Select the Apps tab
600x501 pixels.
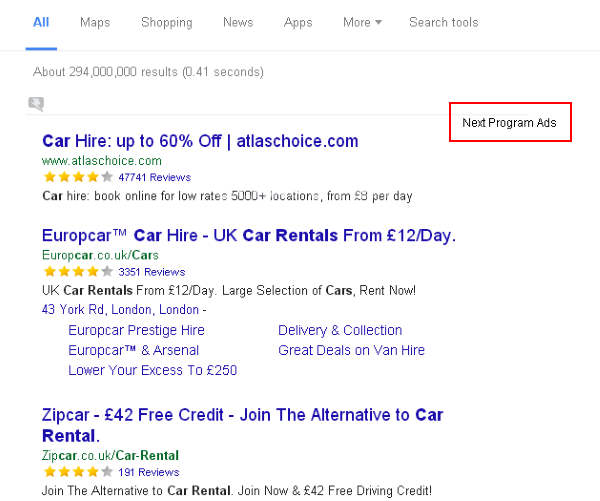[x=298, y=22]
